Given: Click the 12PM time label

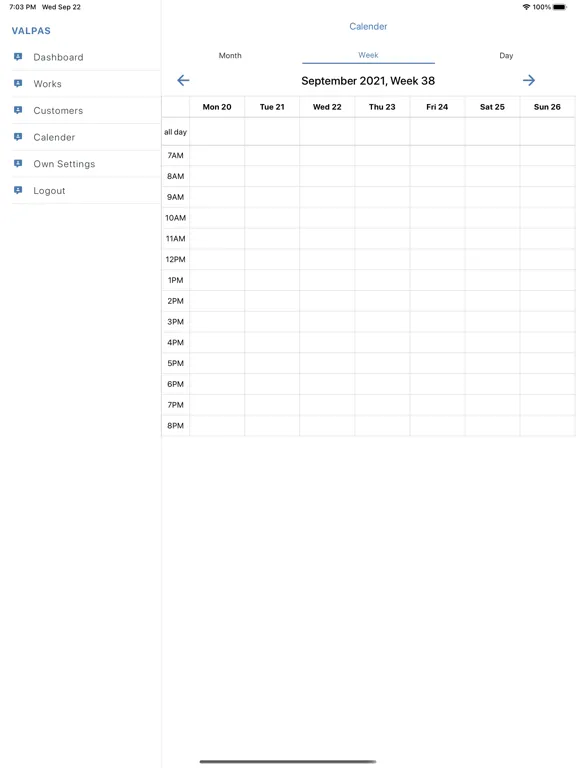Looking at the screenshot, I should pos(175,260).
